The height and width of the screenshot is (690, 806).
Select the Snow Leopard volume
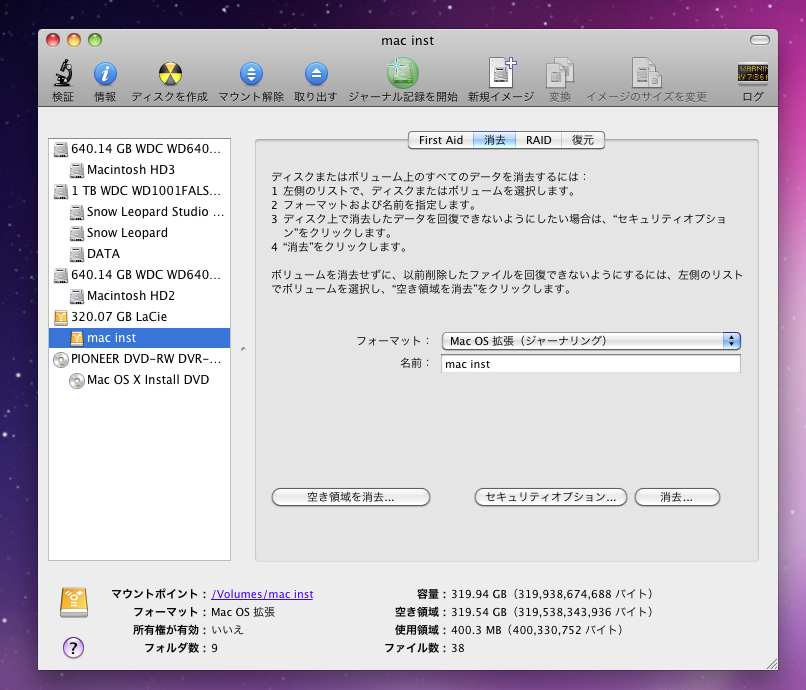[139, 233]
